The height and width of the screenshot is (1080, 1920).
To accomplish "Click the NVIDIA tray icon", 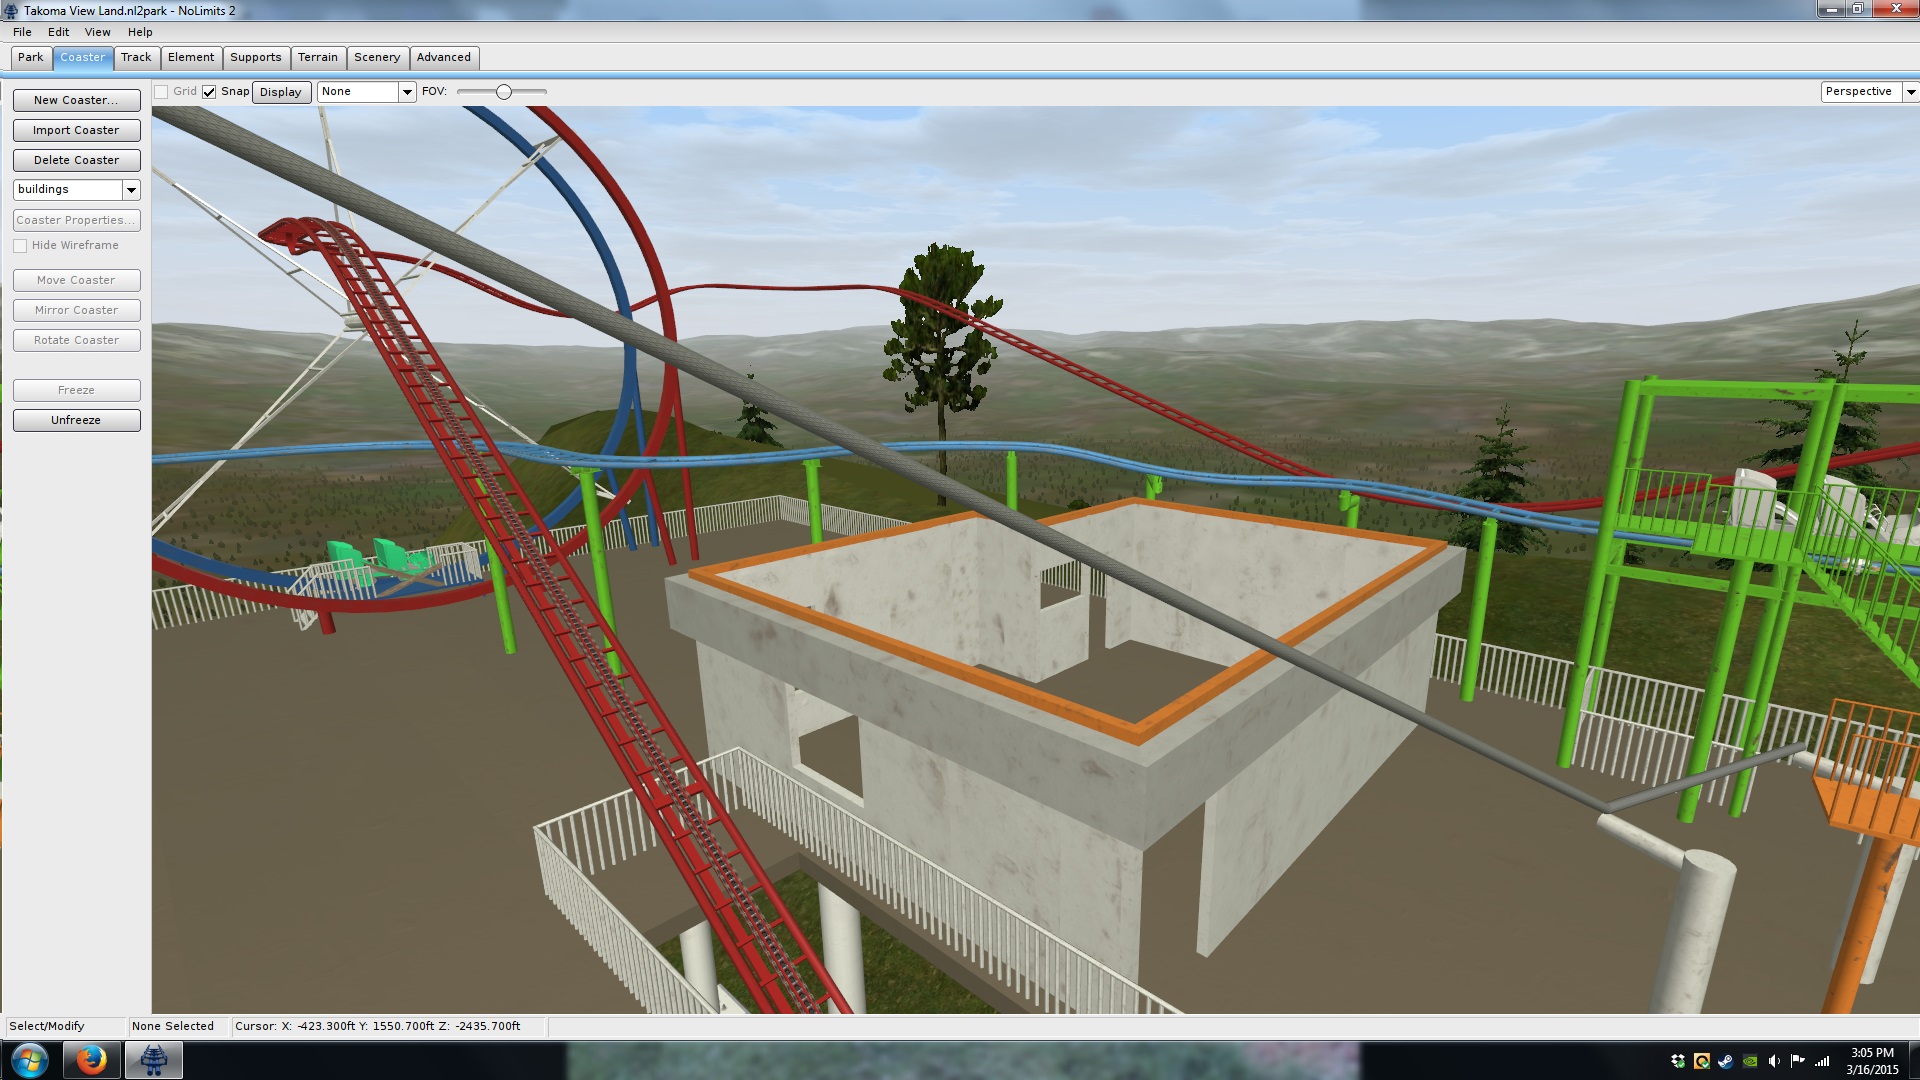I will [1750, 1061].
